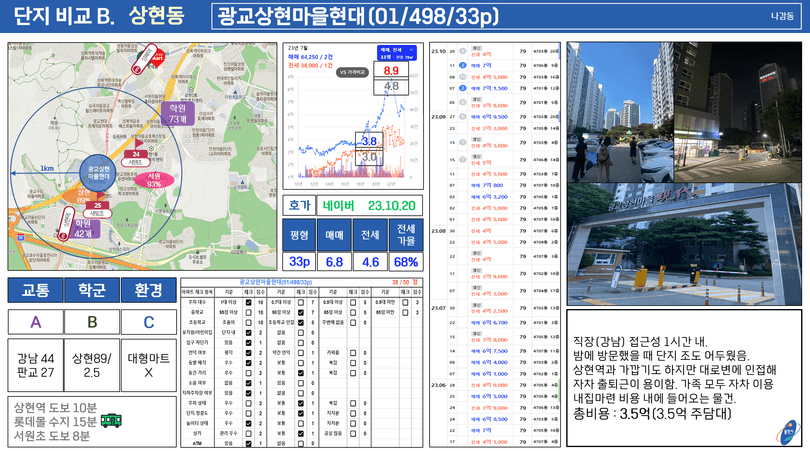
Task: Click the 평형 header cell
Action: 299,235
